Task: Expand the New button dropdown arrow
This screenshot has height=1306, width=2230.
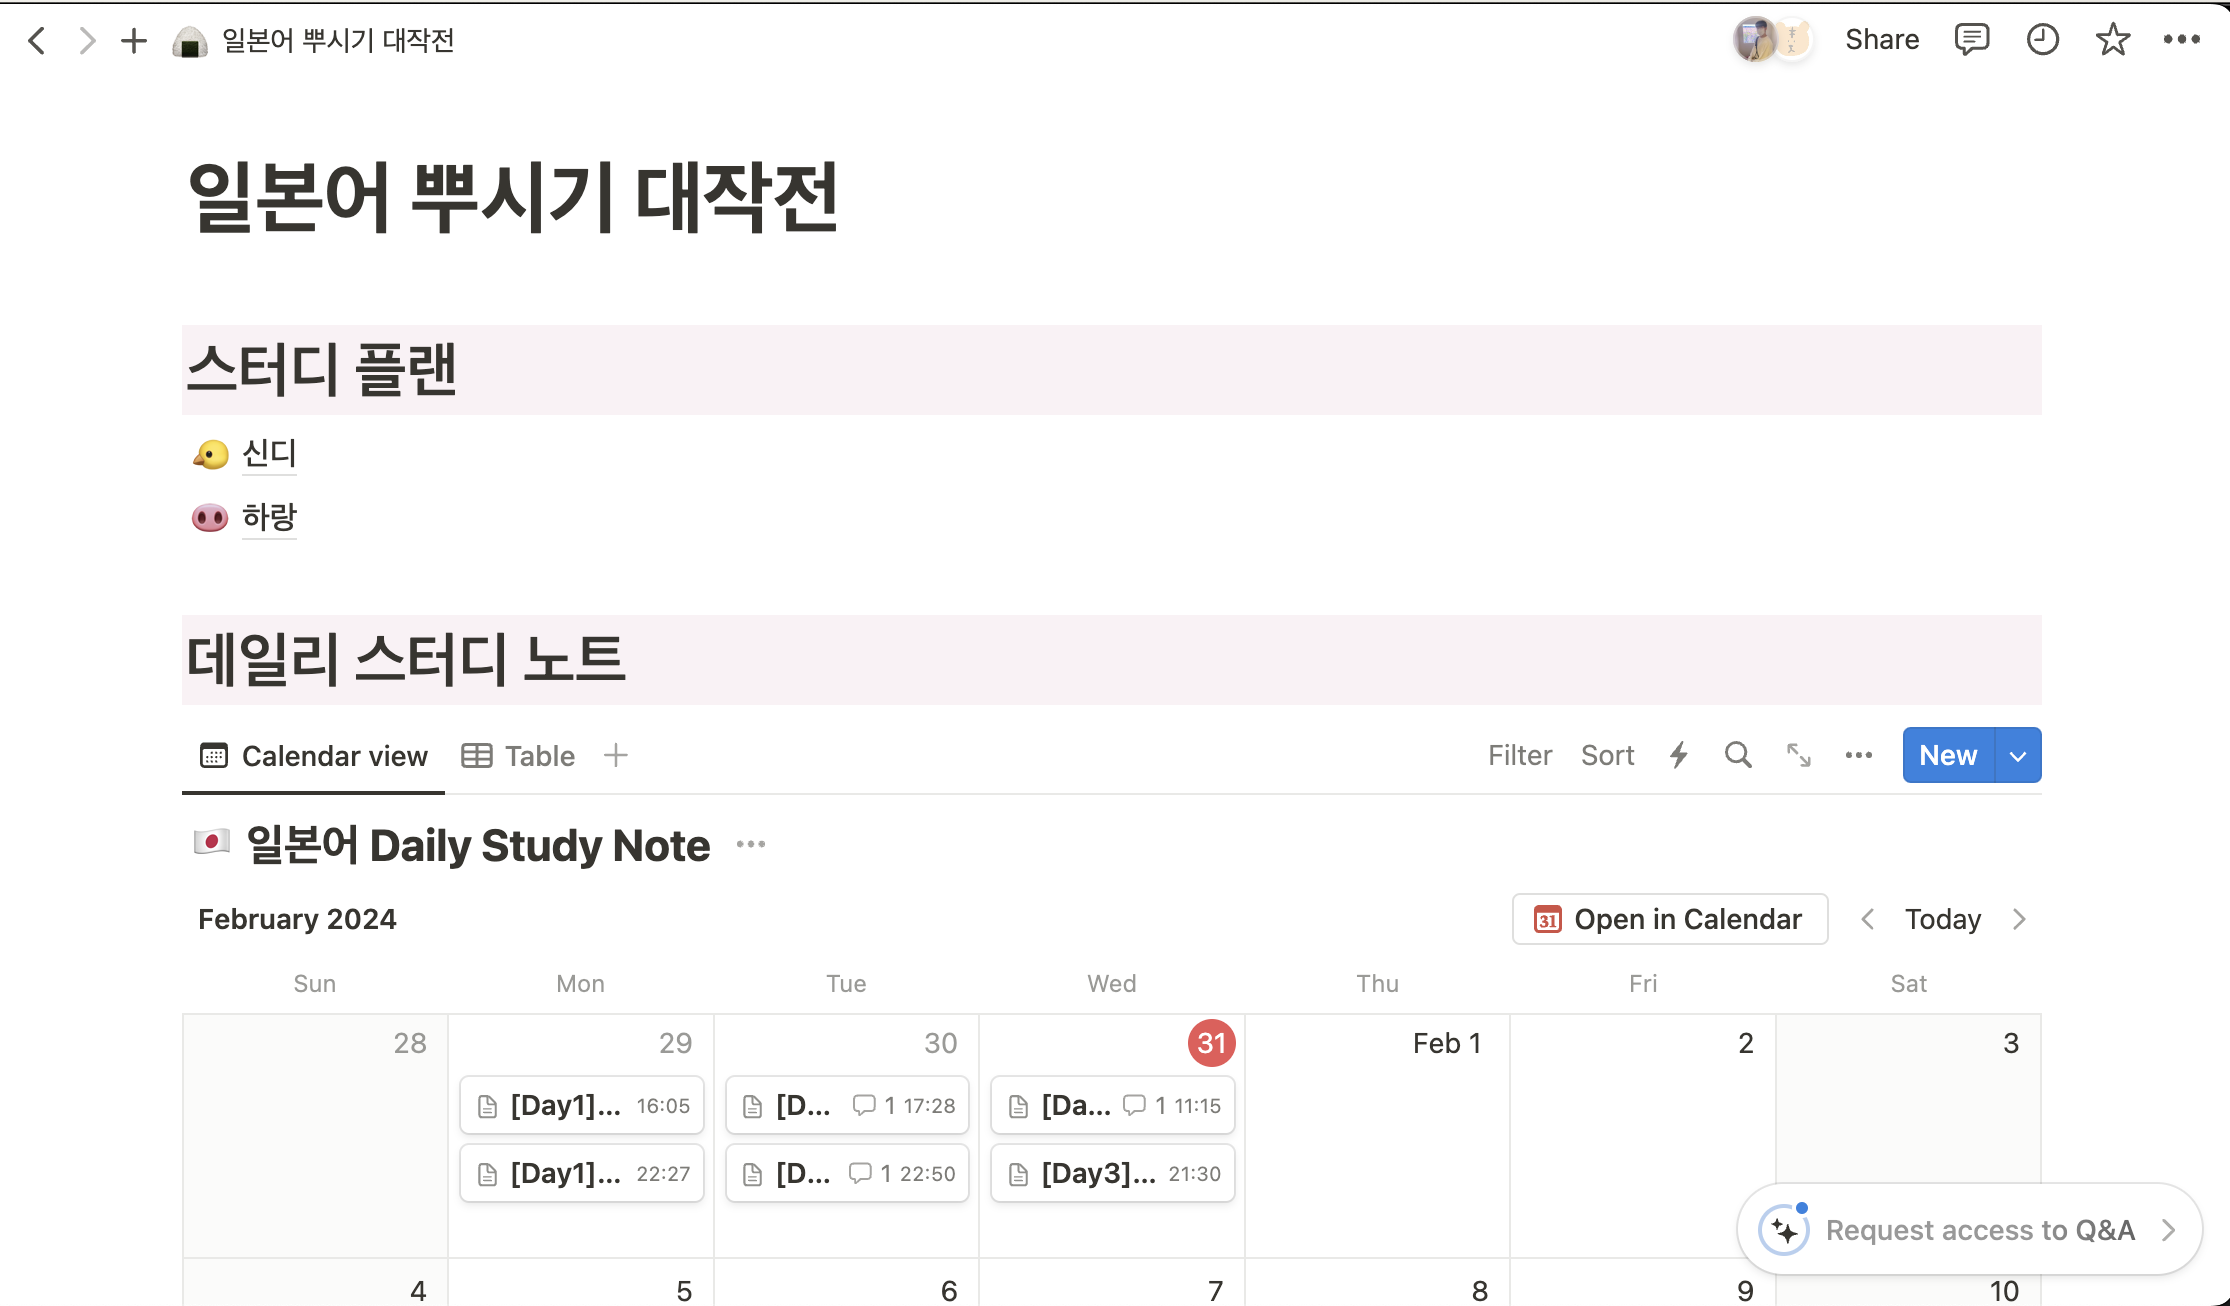Action: [x=2018, y=756]
